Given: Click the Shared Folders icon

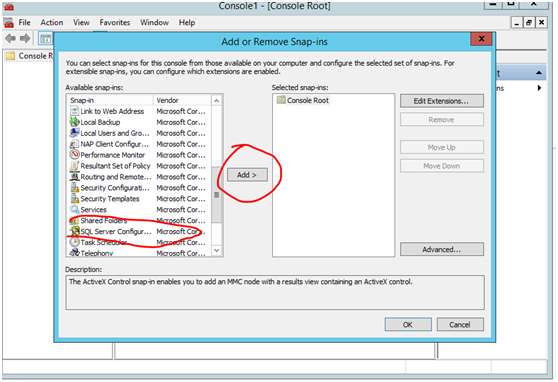Looking at the screenshot, I should (74, 220).
